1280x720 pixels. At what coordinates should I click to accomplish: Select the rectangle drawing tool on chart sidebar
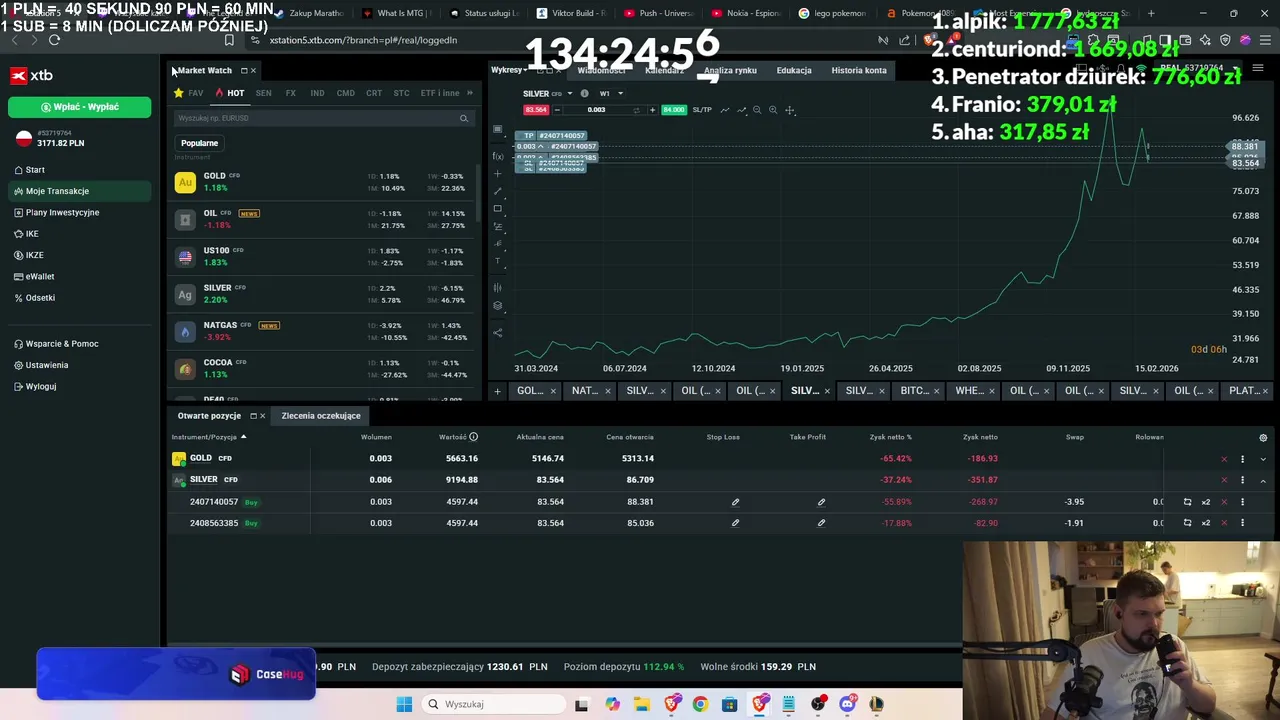498,209
